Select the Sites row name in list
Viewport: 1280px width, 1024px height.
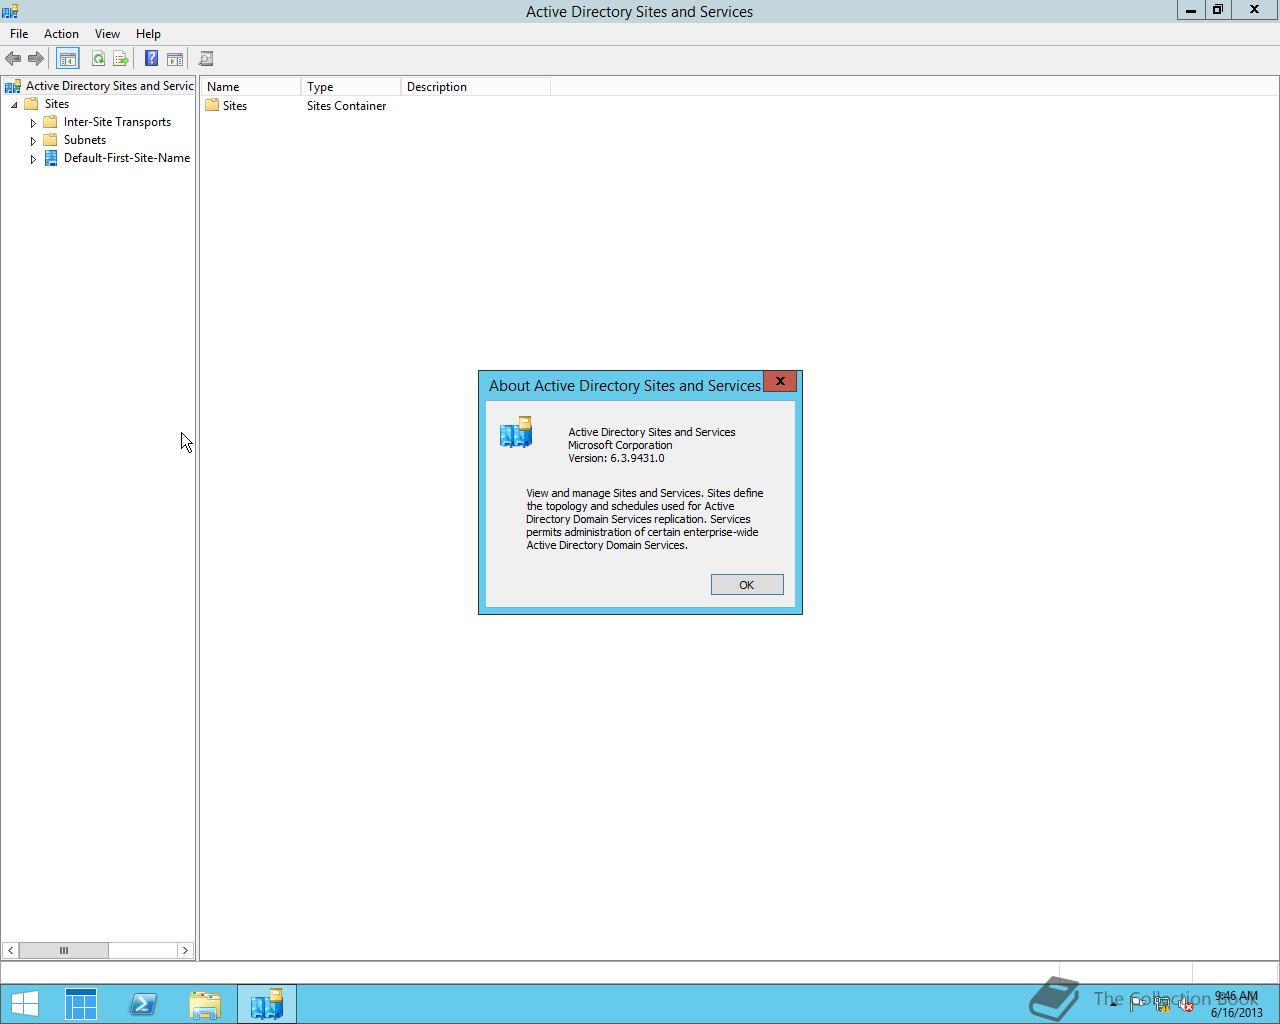[235, 106]
